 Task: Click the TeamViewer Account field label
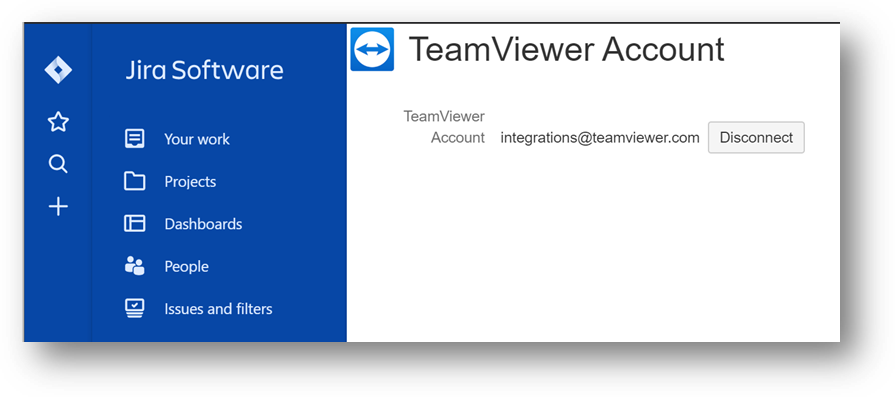(x=444, y=127)
